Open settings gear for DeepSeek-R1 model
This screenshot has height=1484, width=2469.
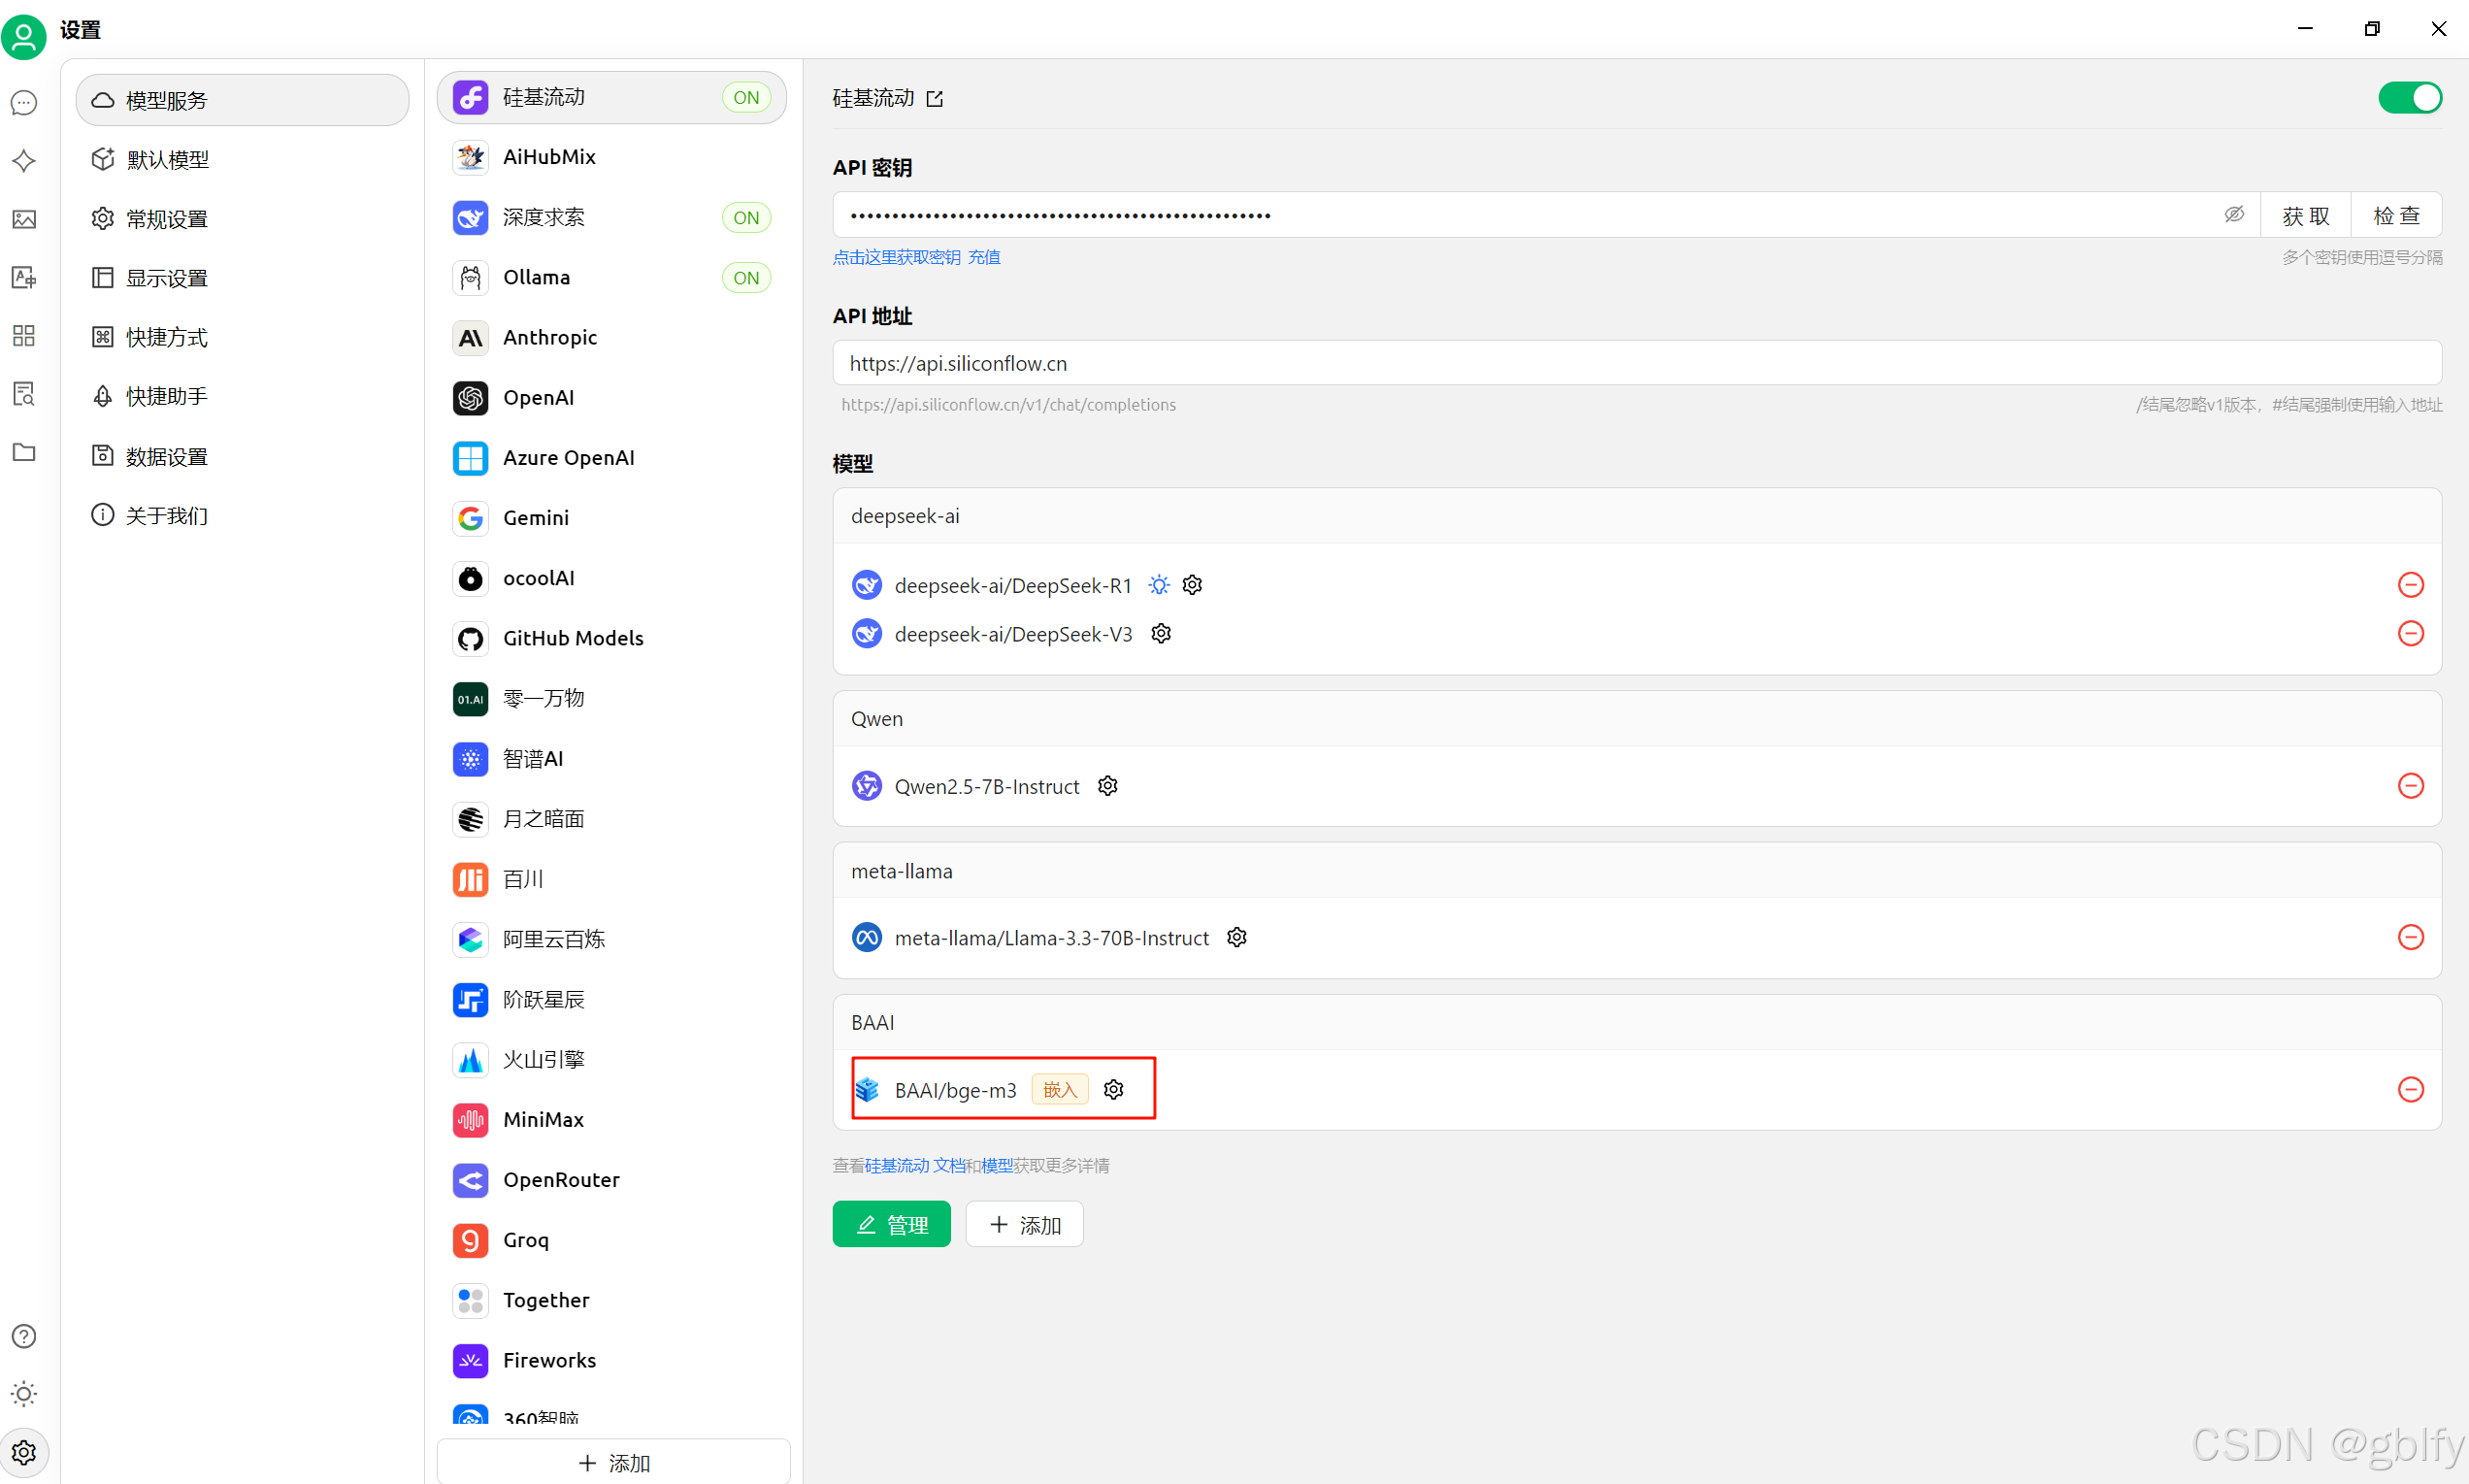click(x=1192, y=585)
